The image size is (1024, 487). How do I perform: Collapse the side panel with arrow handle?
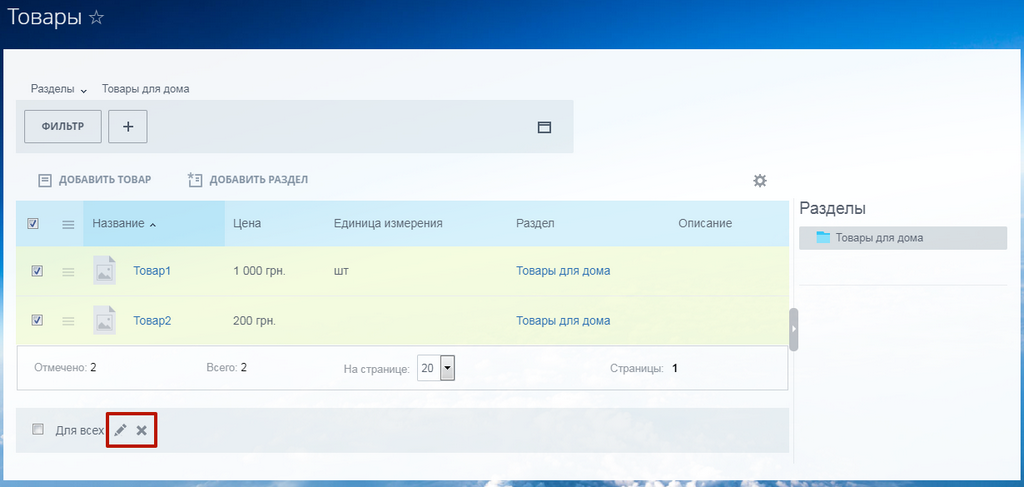793,330
